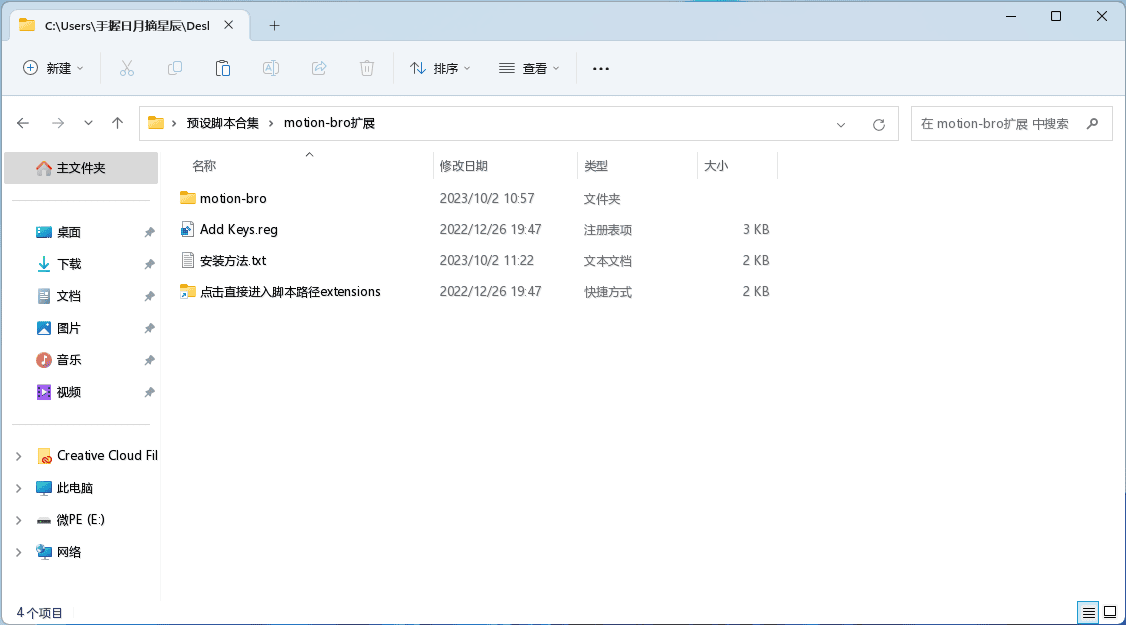This screenshot has width=1126, height=625.
Task: Open the 排序 dropdown menu
Action: click(x=441, y=68)
